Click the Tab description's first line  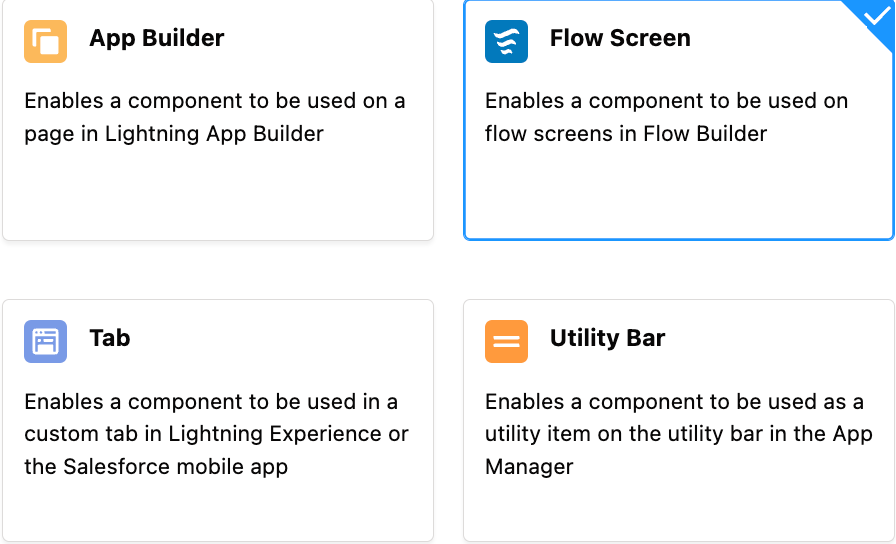tap(211, 402)
